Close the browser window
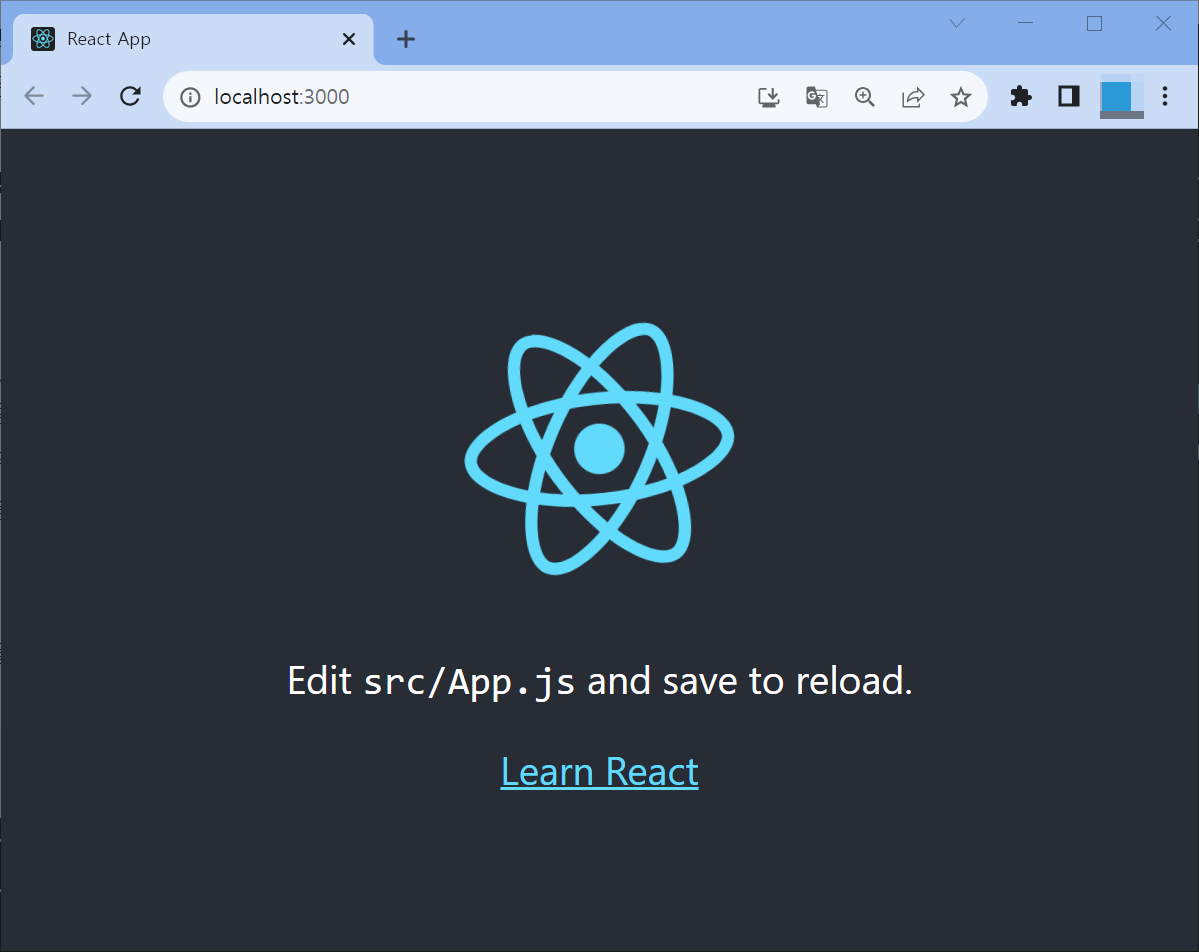Screen dimensions: 1199x952 pos(1163,24)
